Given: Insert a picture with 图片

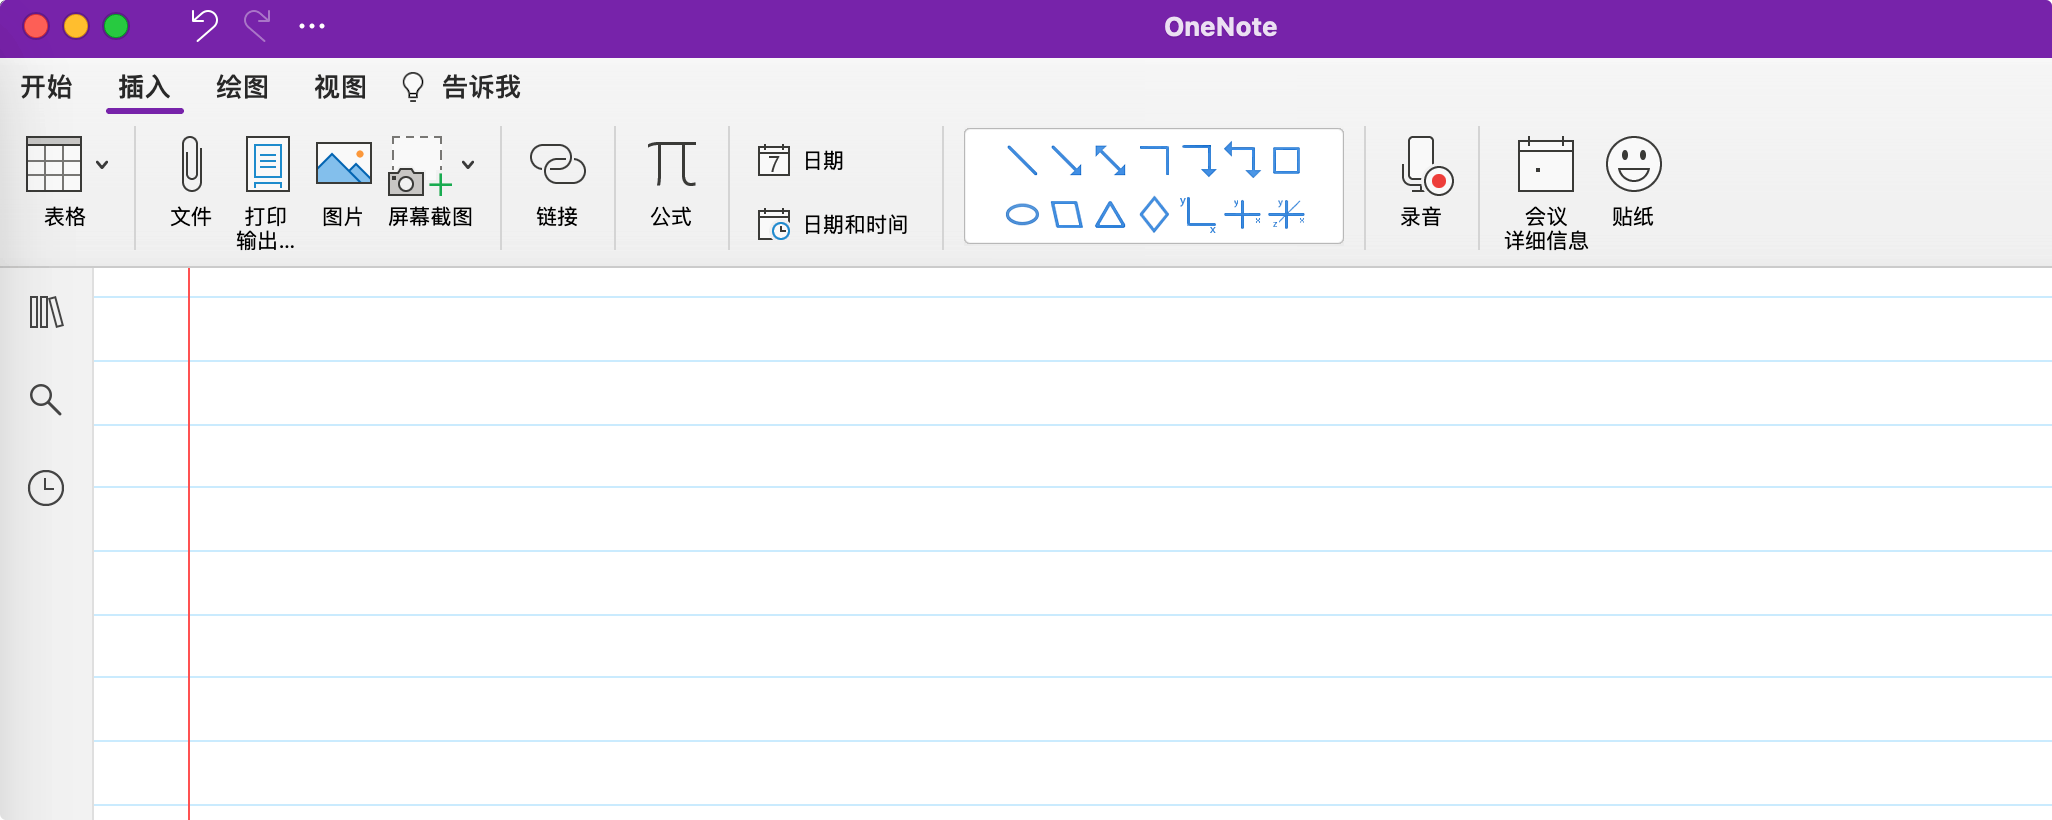Looking at the screenshot, I should pyautogui.click(x=343, y=182).
